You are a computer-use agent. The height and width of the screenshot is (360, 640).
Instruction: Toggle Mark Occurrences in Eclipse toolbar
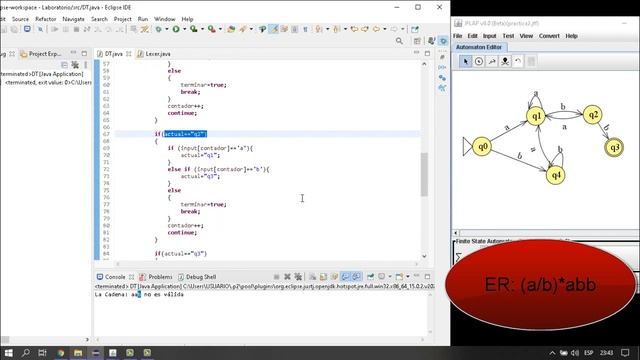click(273, 29)
